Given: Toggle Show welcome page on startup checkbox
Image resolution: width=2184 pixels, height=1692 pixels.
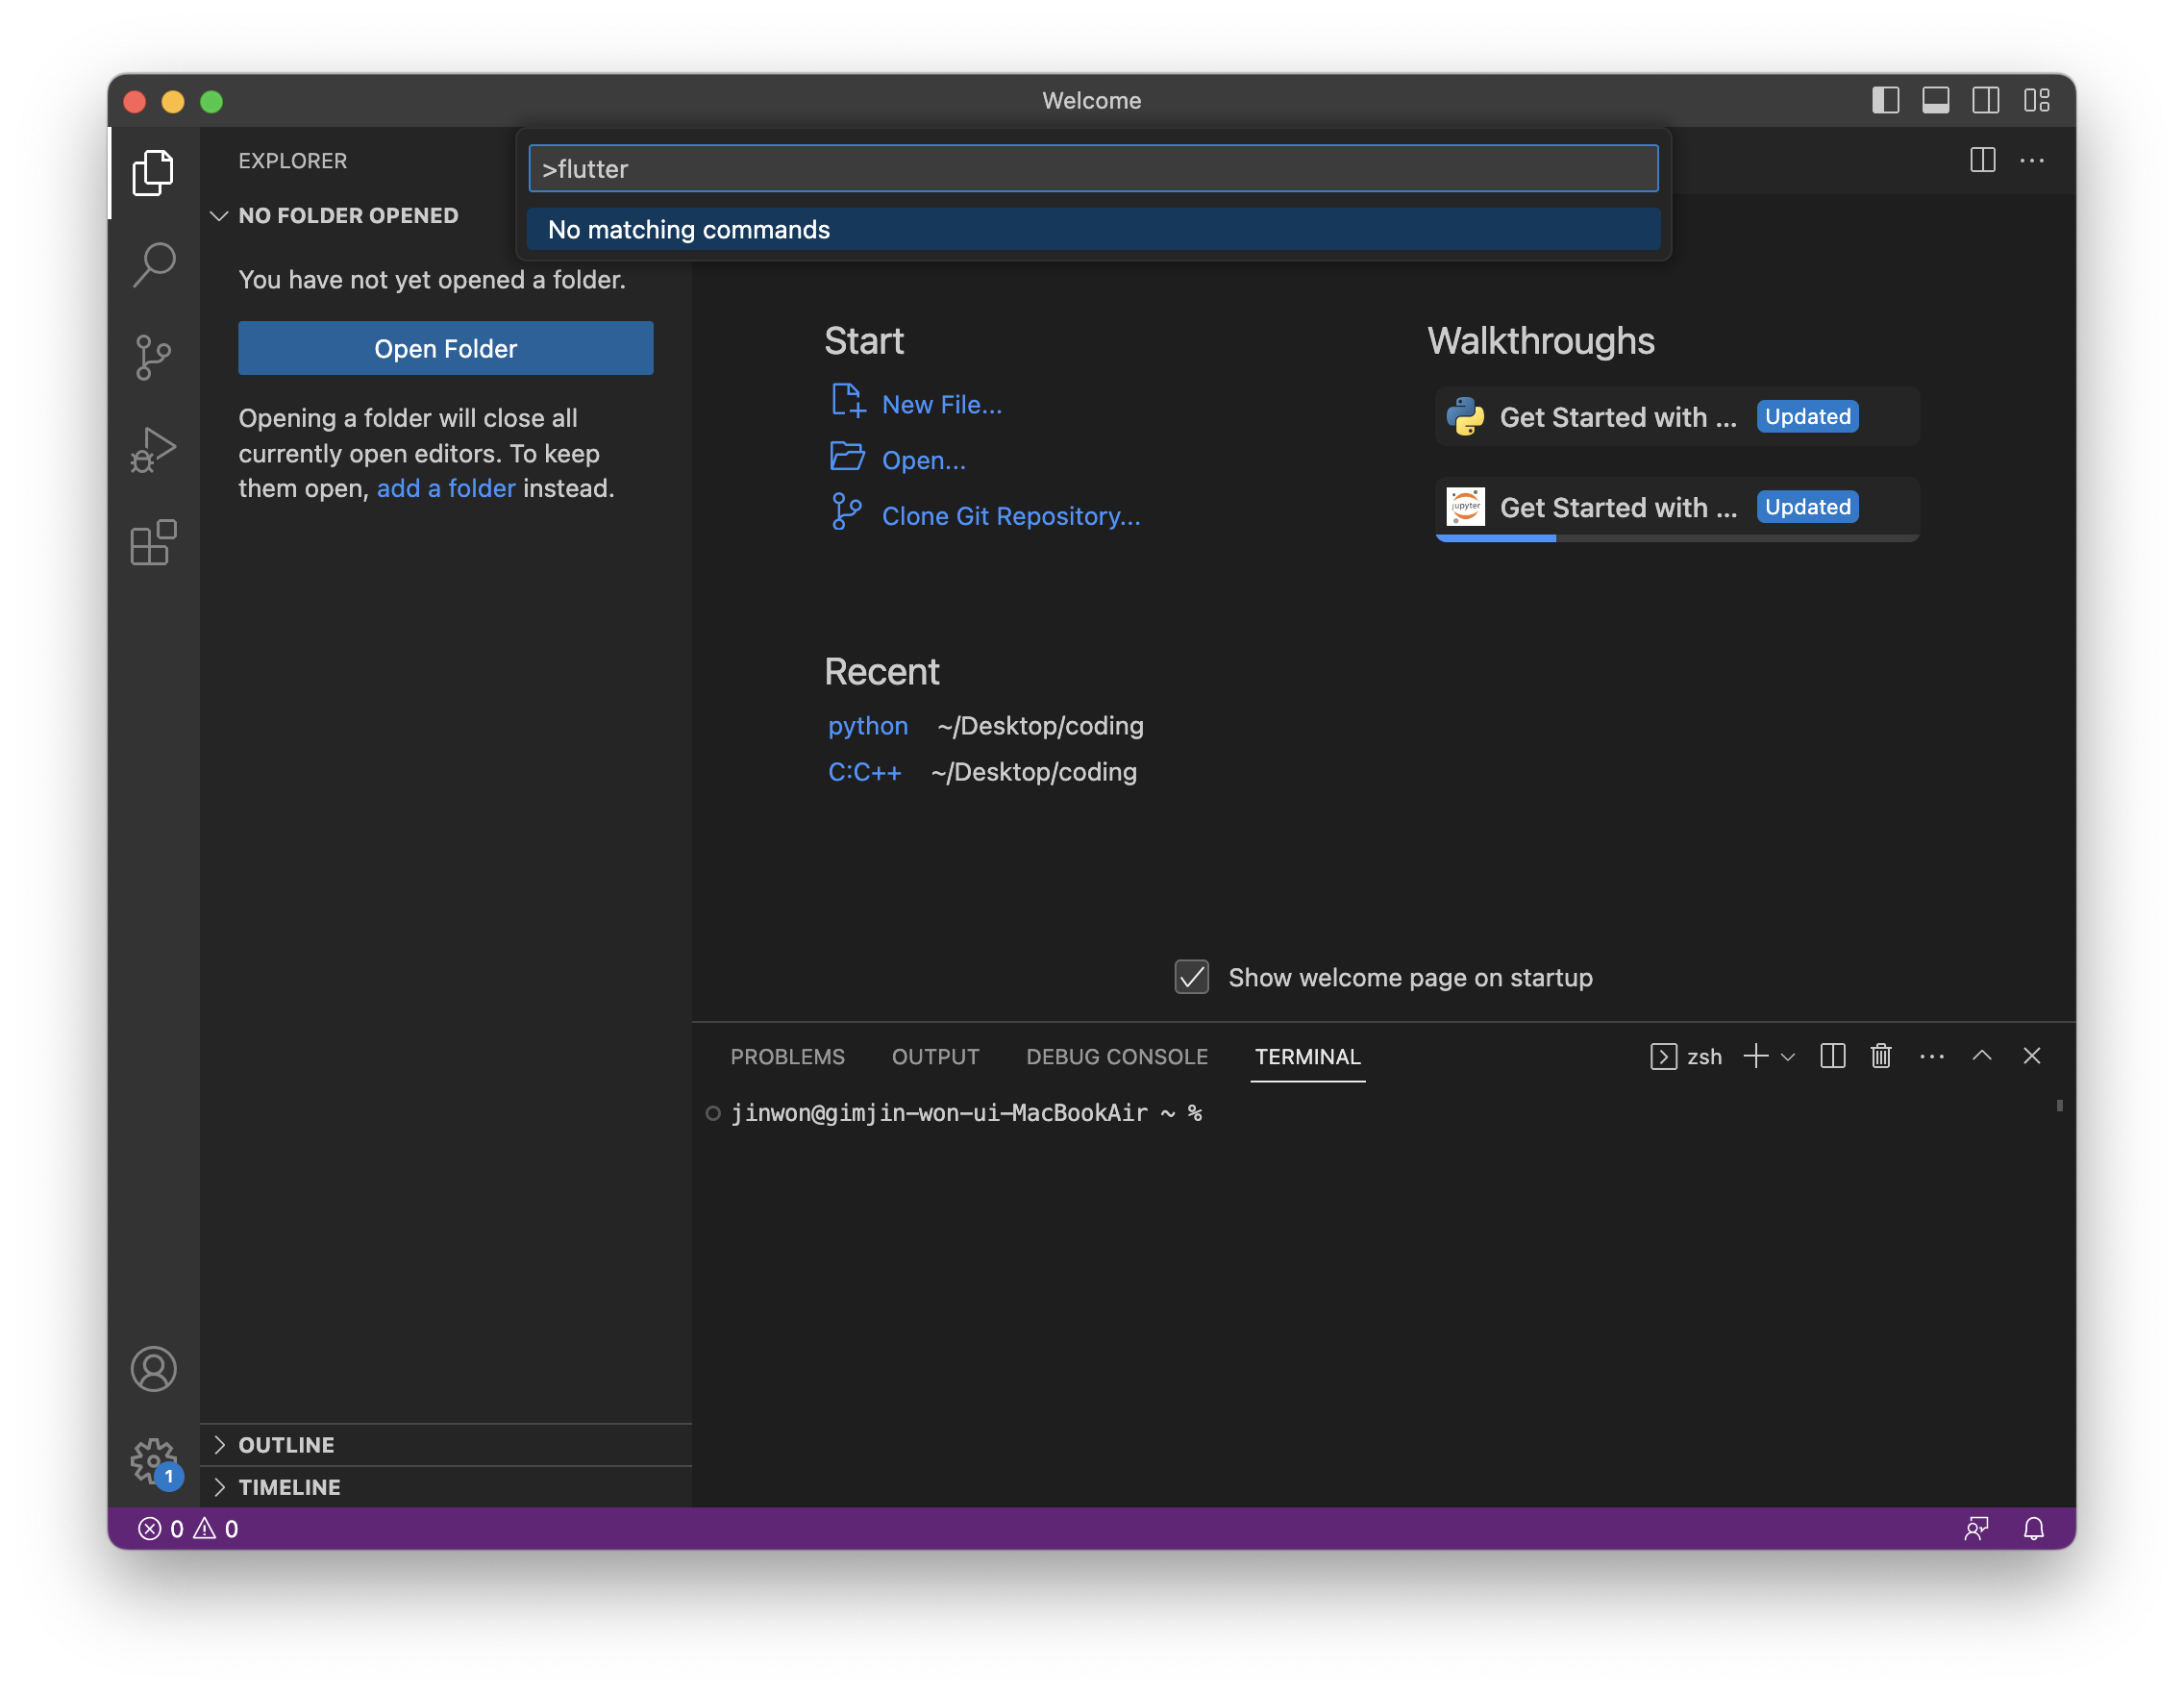Looking at the screenshot, I should [x=1191, y=977].
